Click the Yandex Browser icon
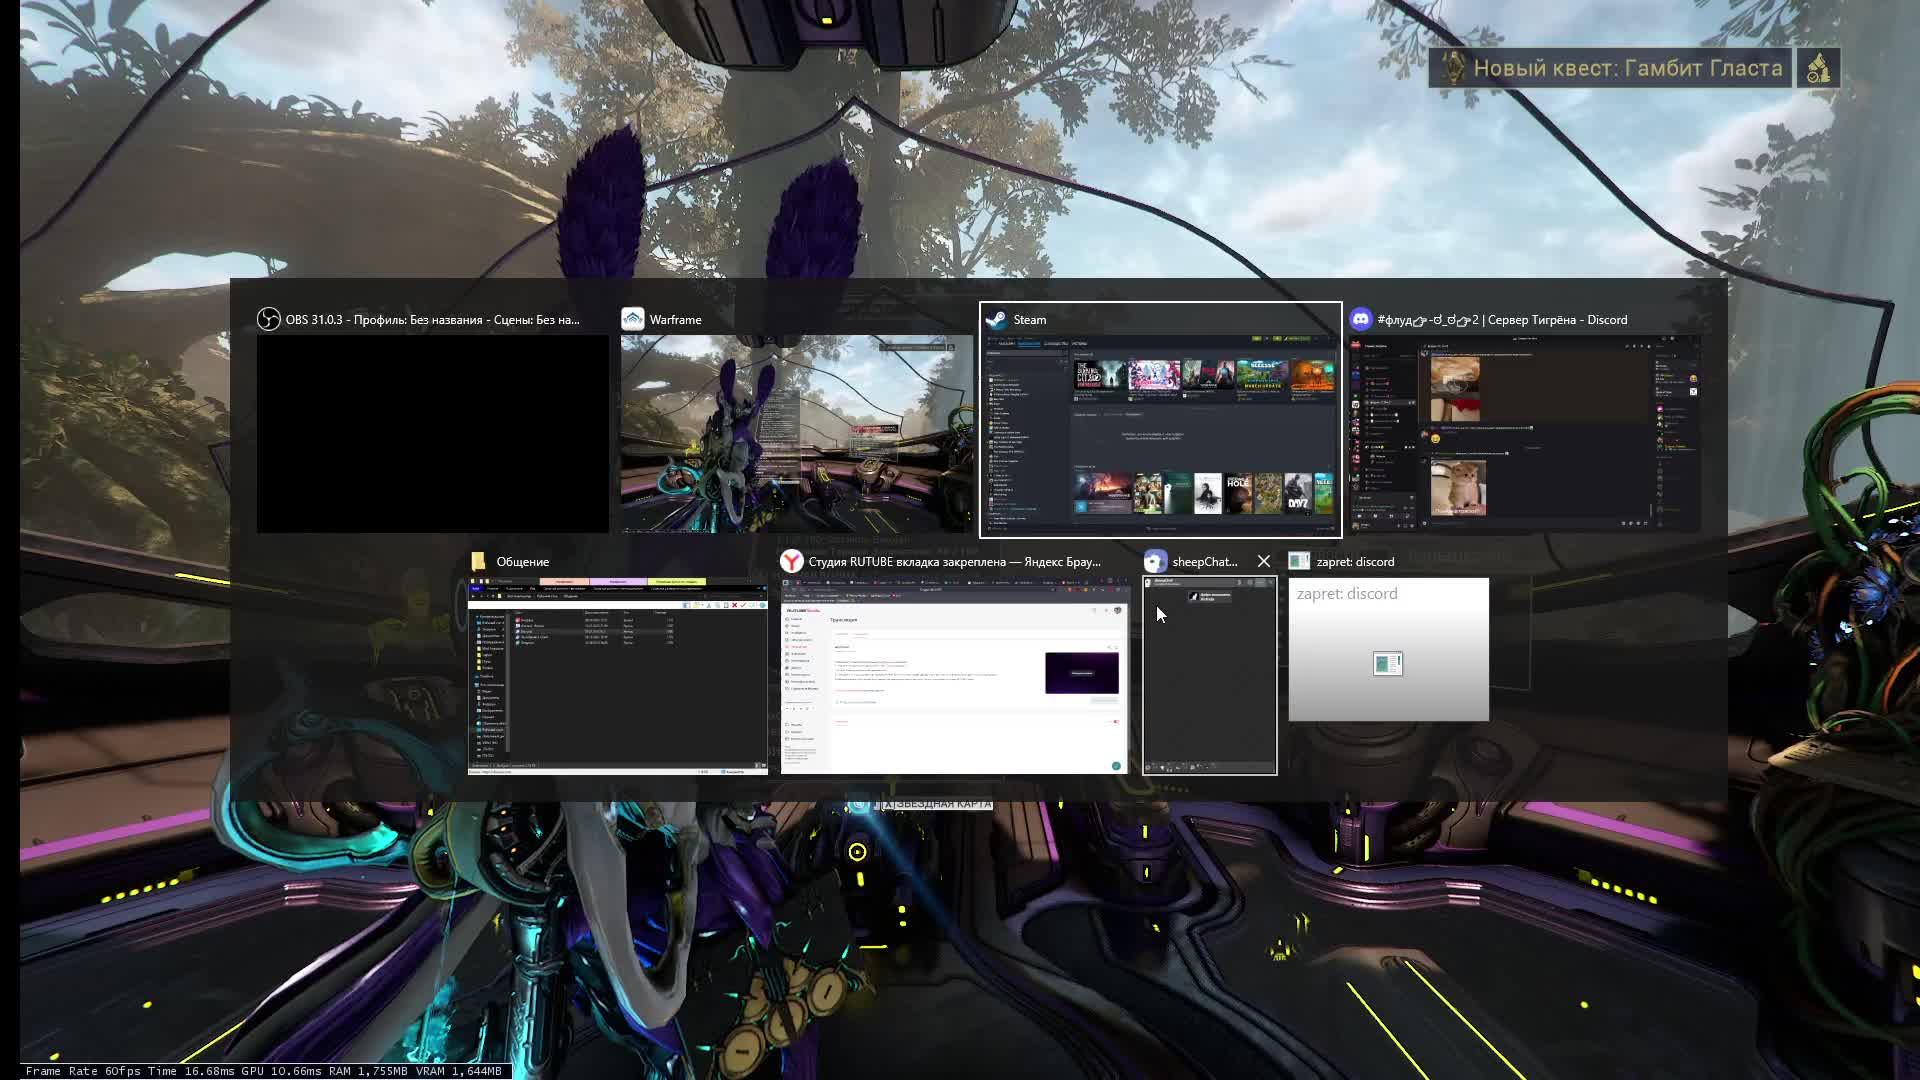This screenshot has height=1080, width=1920. pos(792,561)
